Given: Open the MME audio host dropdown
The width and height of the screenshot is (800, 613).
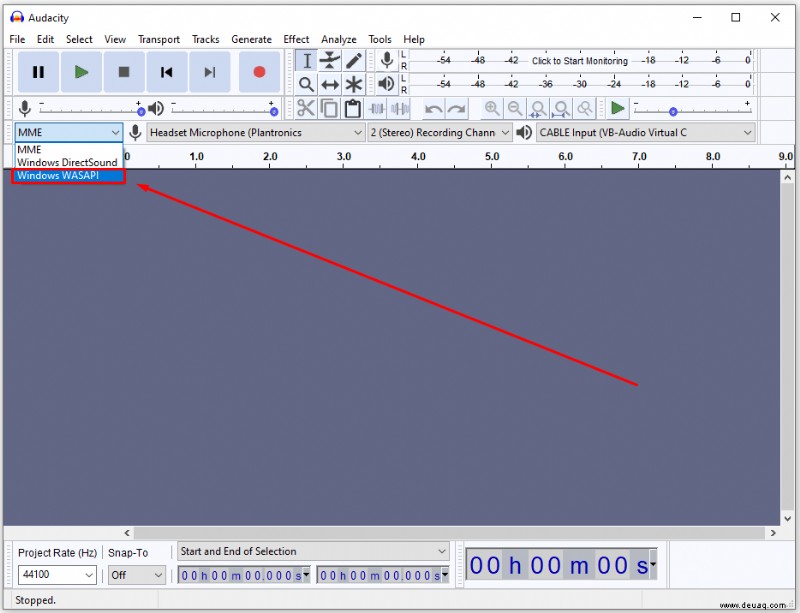Looking at the screenshot, I should click(x=68, y=133).
